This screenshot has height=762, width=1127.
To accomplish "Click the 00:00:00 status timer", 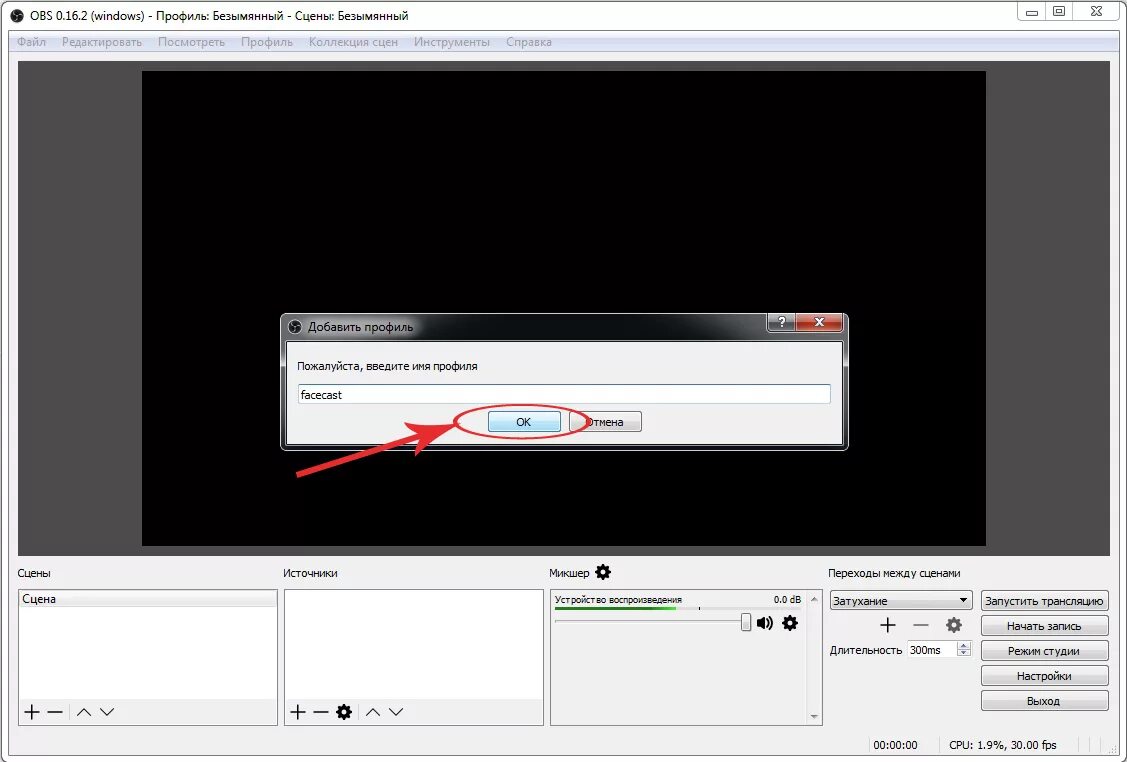I will 896,745.
